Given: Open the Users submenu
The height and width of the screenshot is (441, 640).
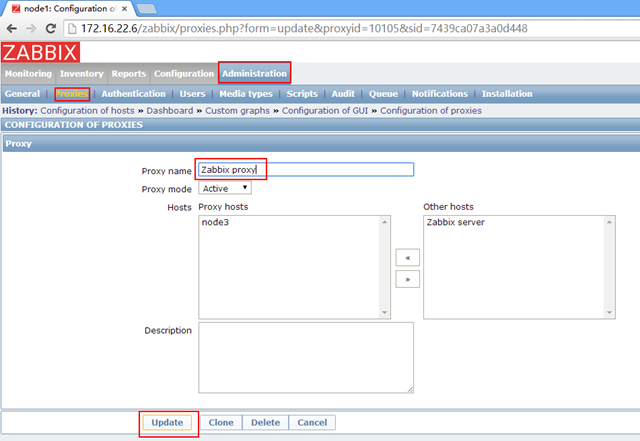Looking at the screenshot, I should coord(193,94).
